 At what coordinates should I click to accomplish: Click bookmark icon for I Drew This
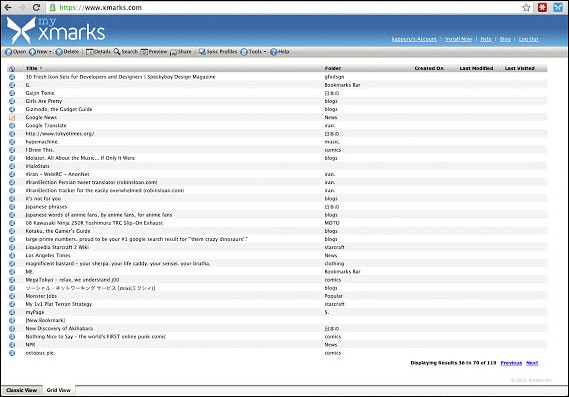pos(12,150)
